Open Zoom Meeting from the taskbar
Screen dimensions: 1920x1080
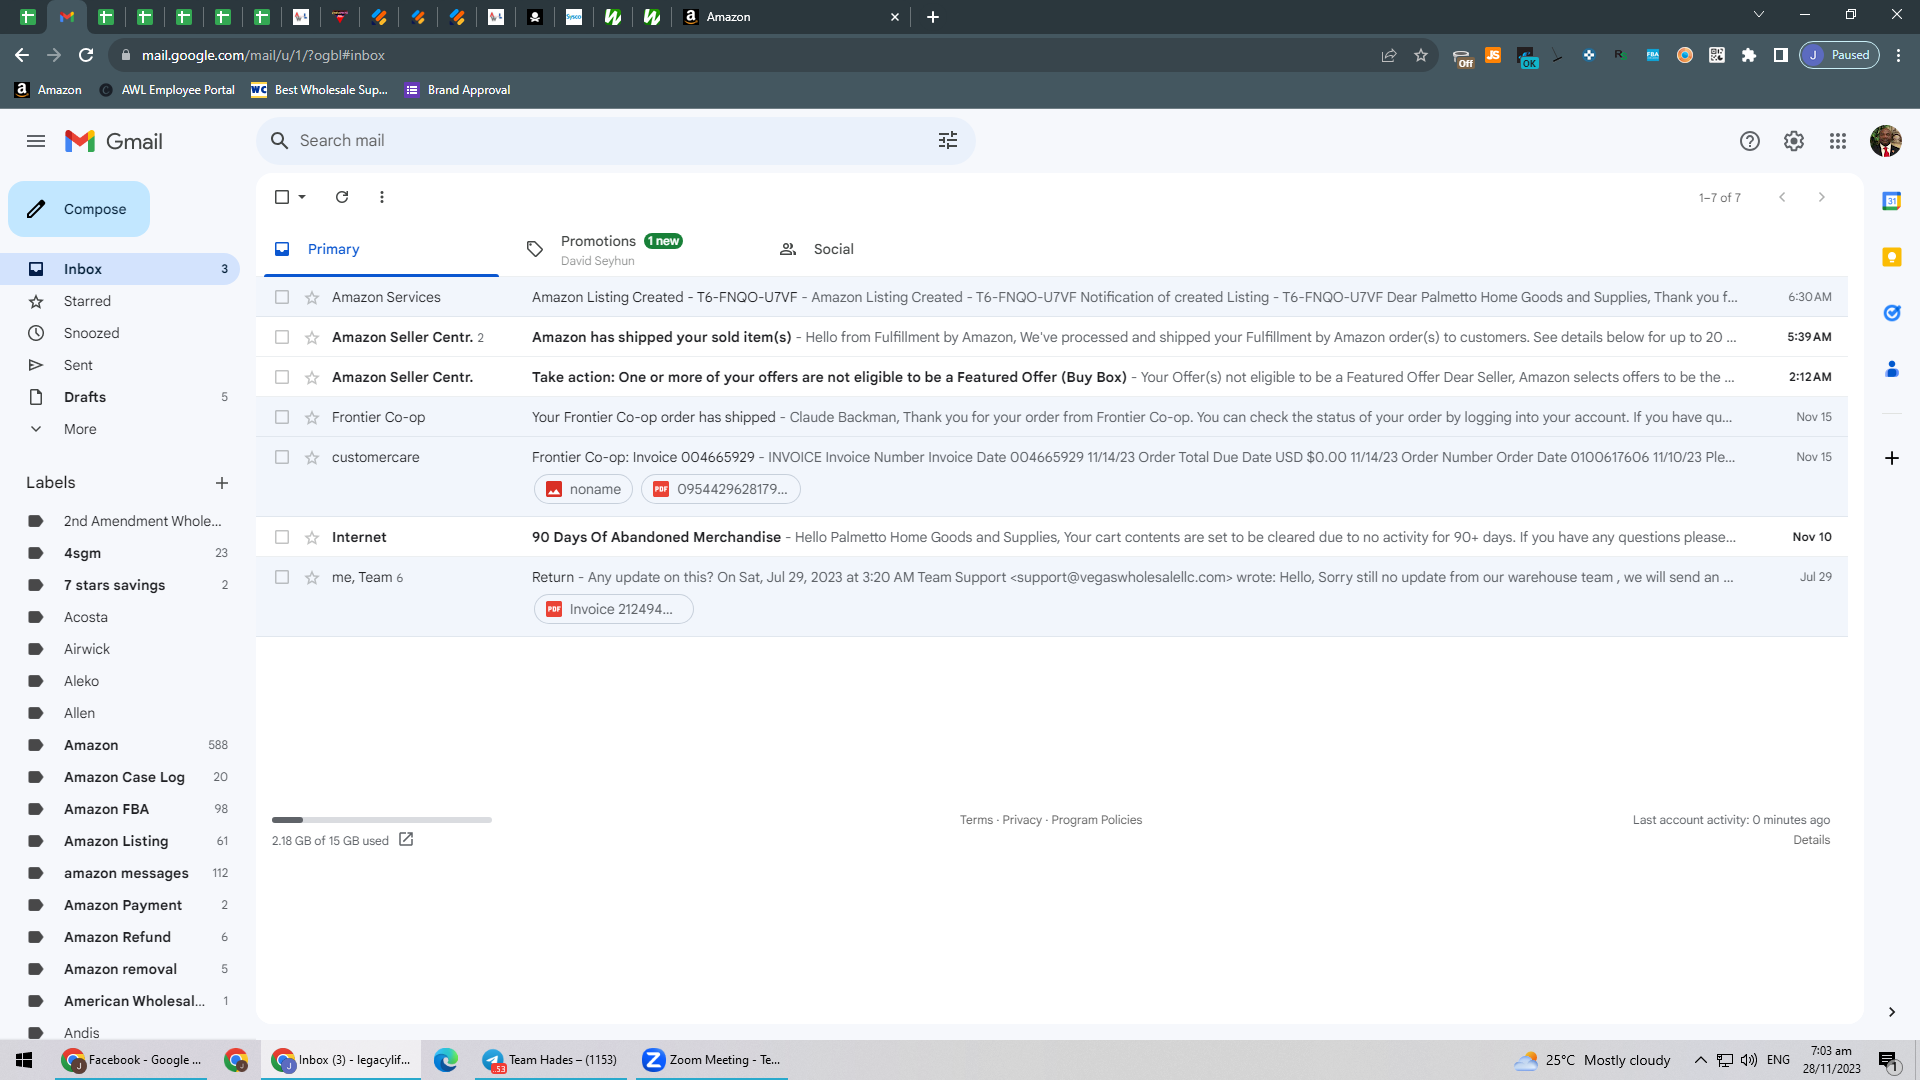click(712, 1060)
